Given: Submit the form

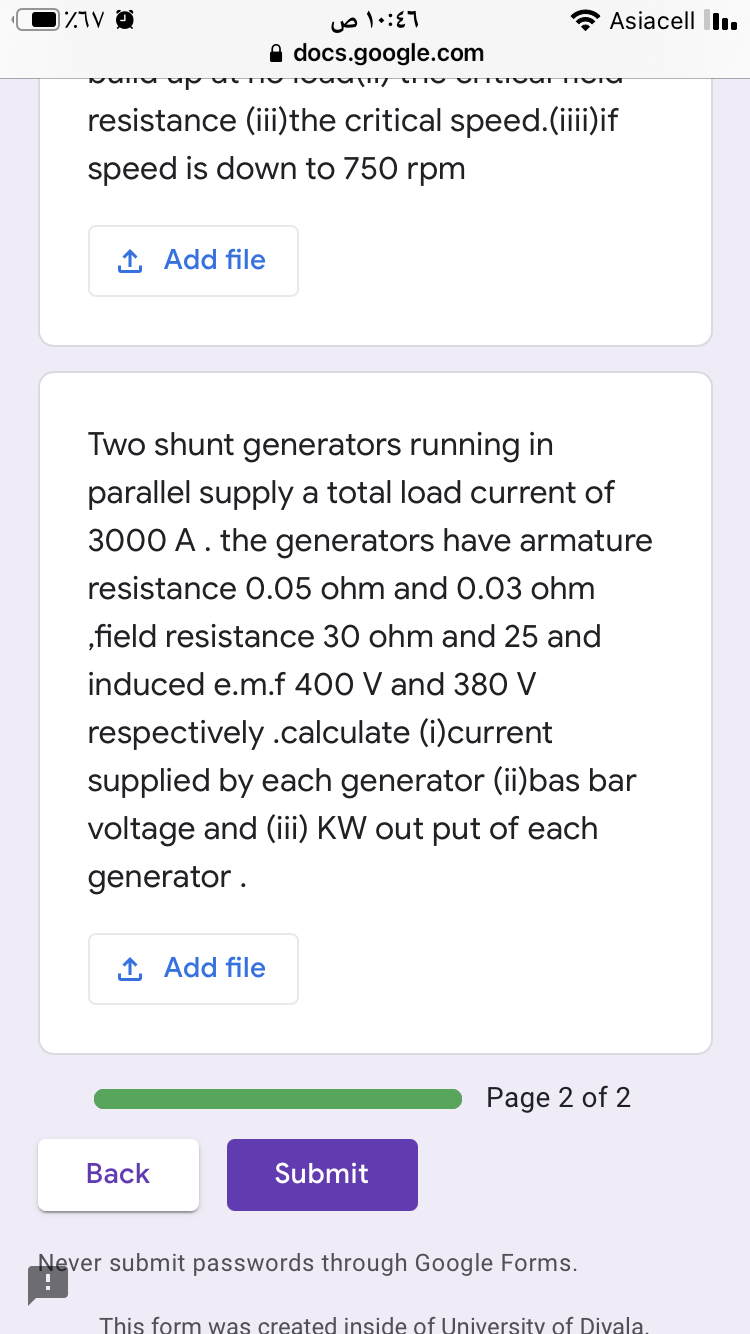Looking at the screenshot, I should pyautogui.click(x=322, y=1174).
